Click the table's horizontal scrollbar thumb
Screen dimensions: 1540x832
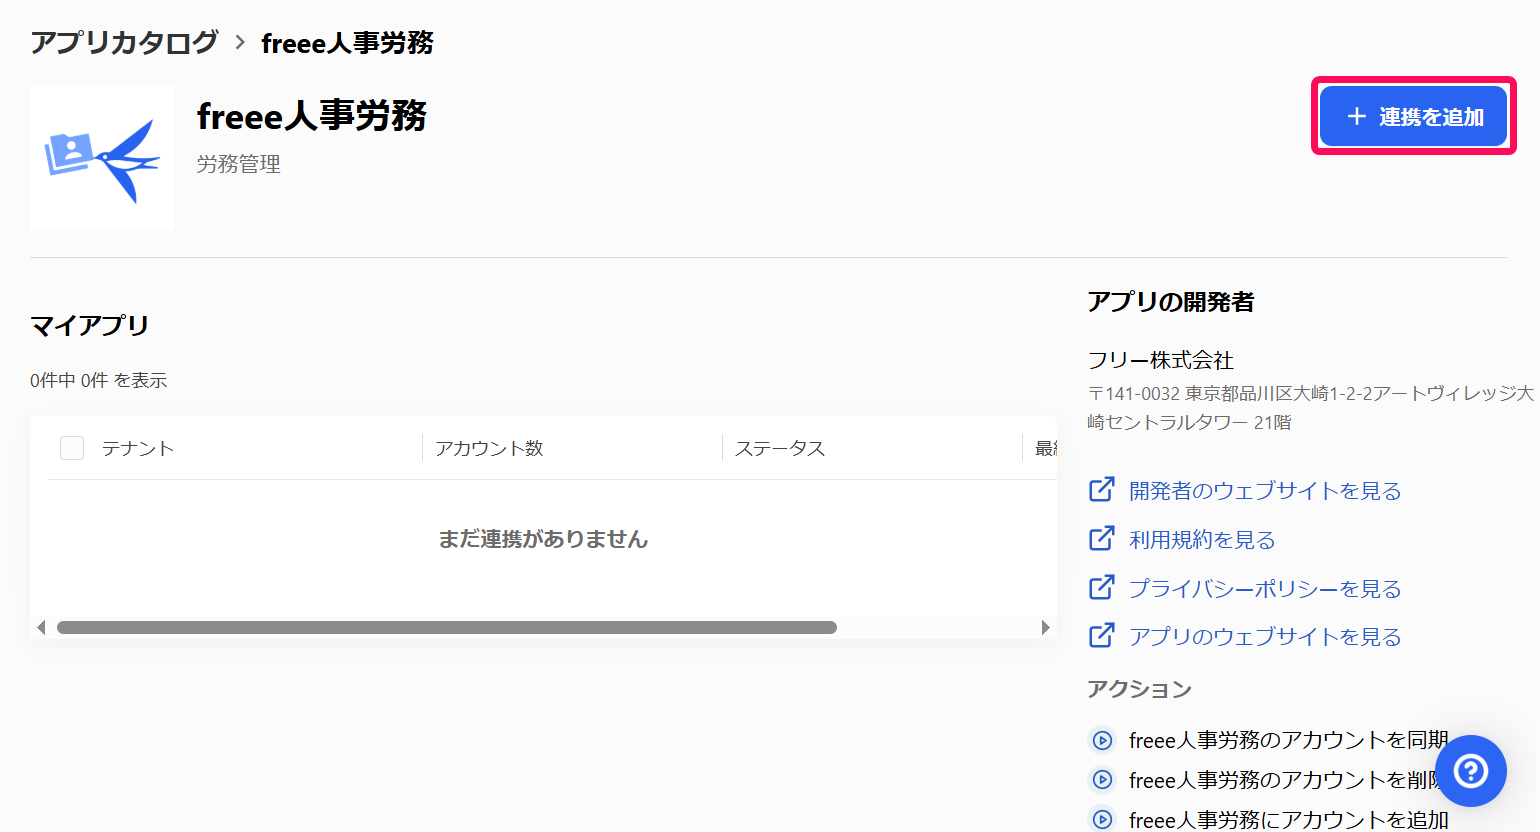tap(447, 627)
